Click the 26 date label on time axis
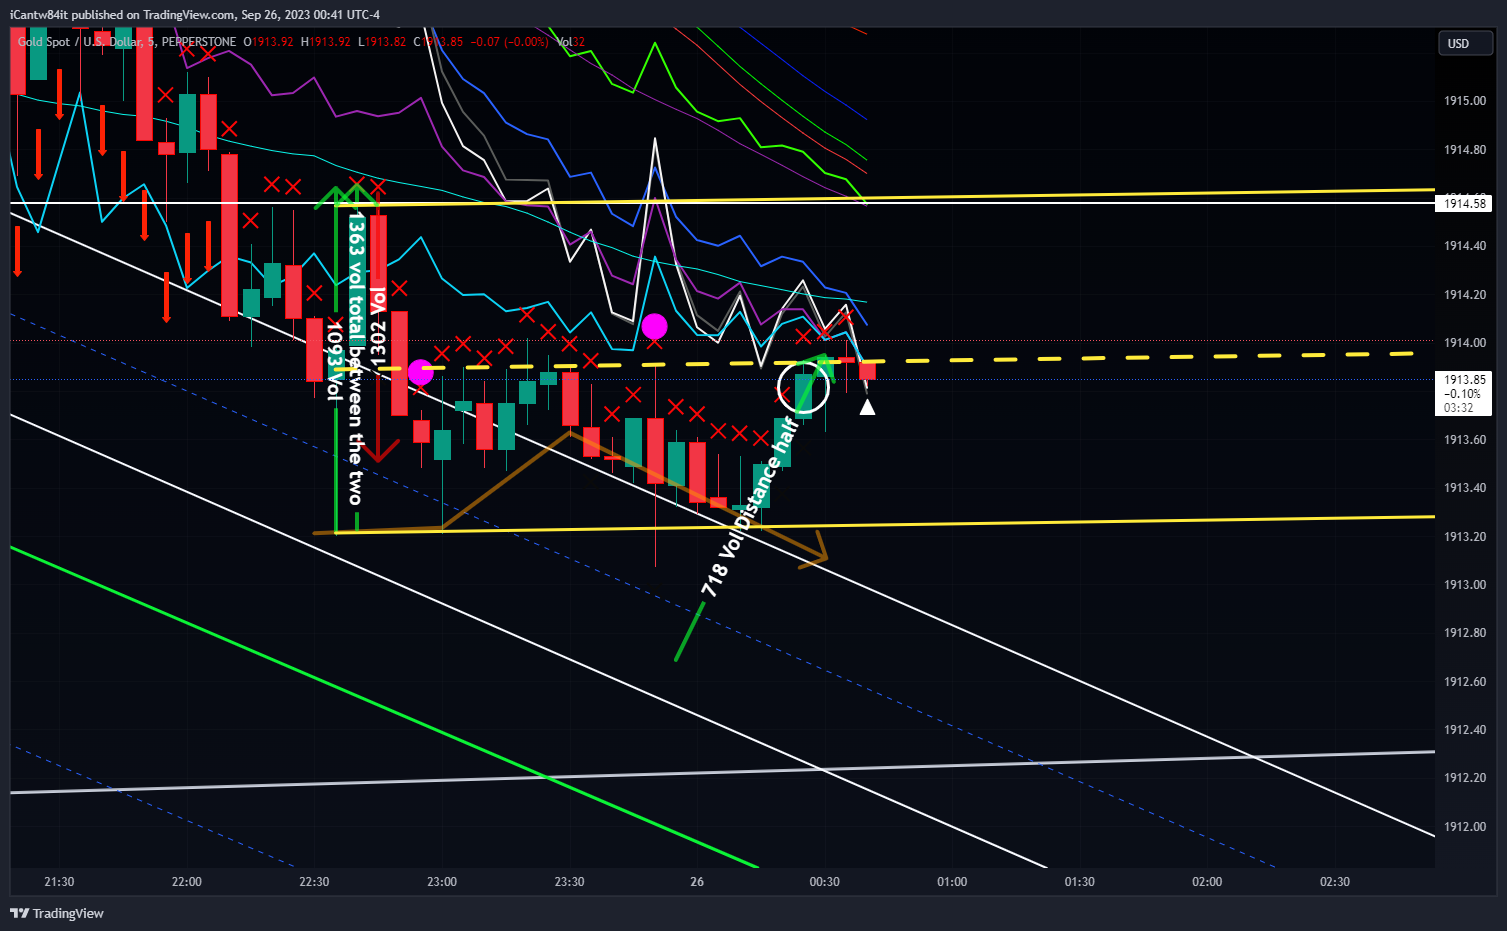Screen dimensions: 1507x931 click(x=697, y=882)
